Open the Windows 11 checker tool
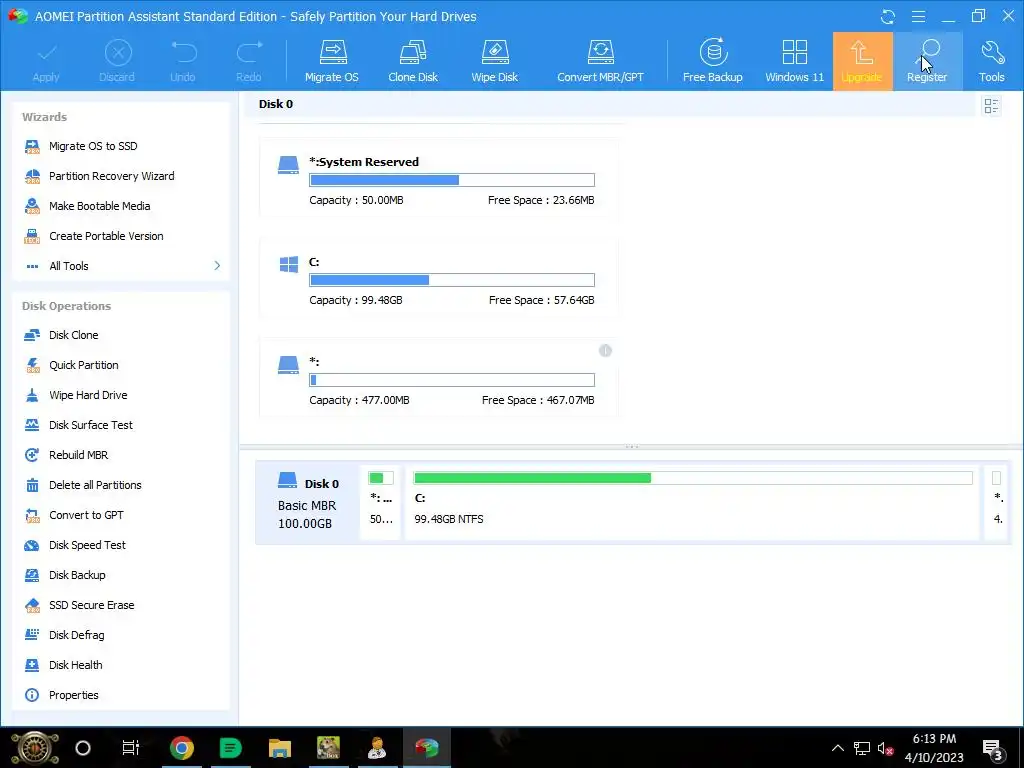1024x768 pixels. coord(794,61)
